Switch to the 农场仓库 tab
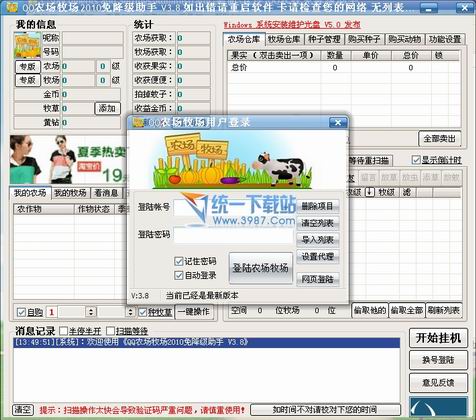Viewport: 476px width, 420px height. click(244, 39)
